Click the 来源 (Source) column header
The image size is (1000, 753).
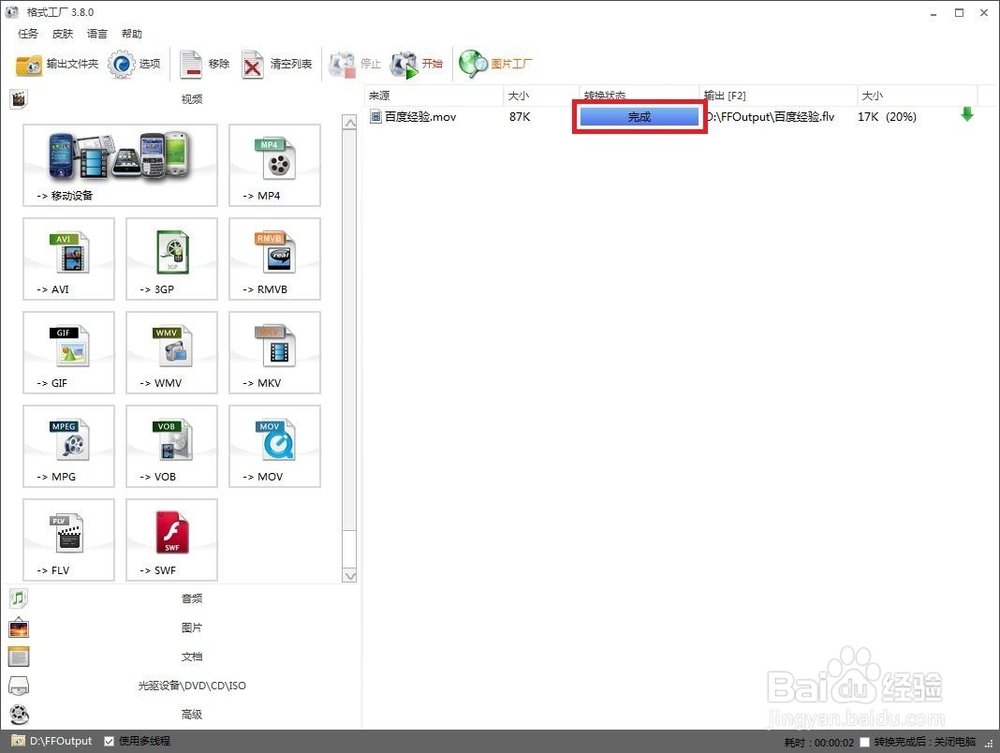point(434,96)
